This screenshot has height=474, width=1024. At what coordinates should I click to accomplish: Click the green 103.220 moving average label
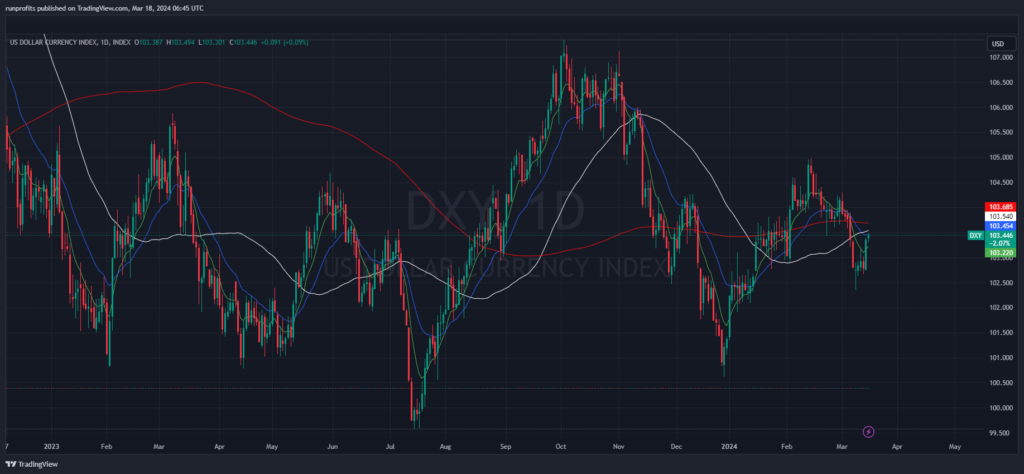(1001, 253)
